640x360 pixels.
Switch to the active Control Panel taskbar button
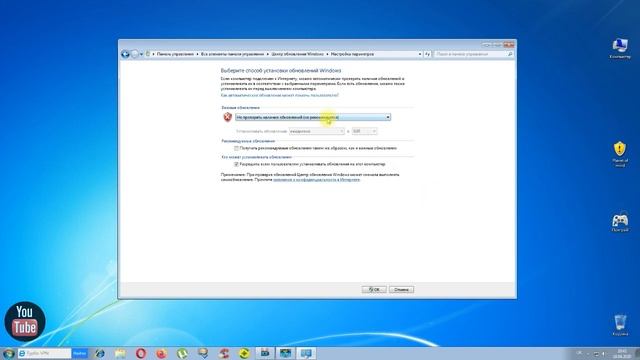coord(306,353)
